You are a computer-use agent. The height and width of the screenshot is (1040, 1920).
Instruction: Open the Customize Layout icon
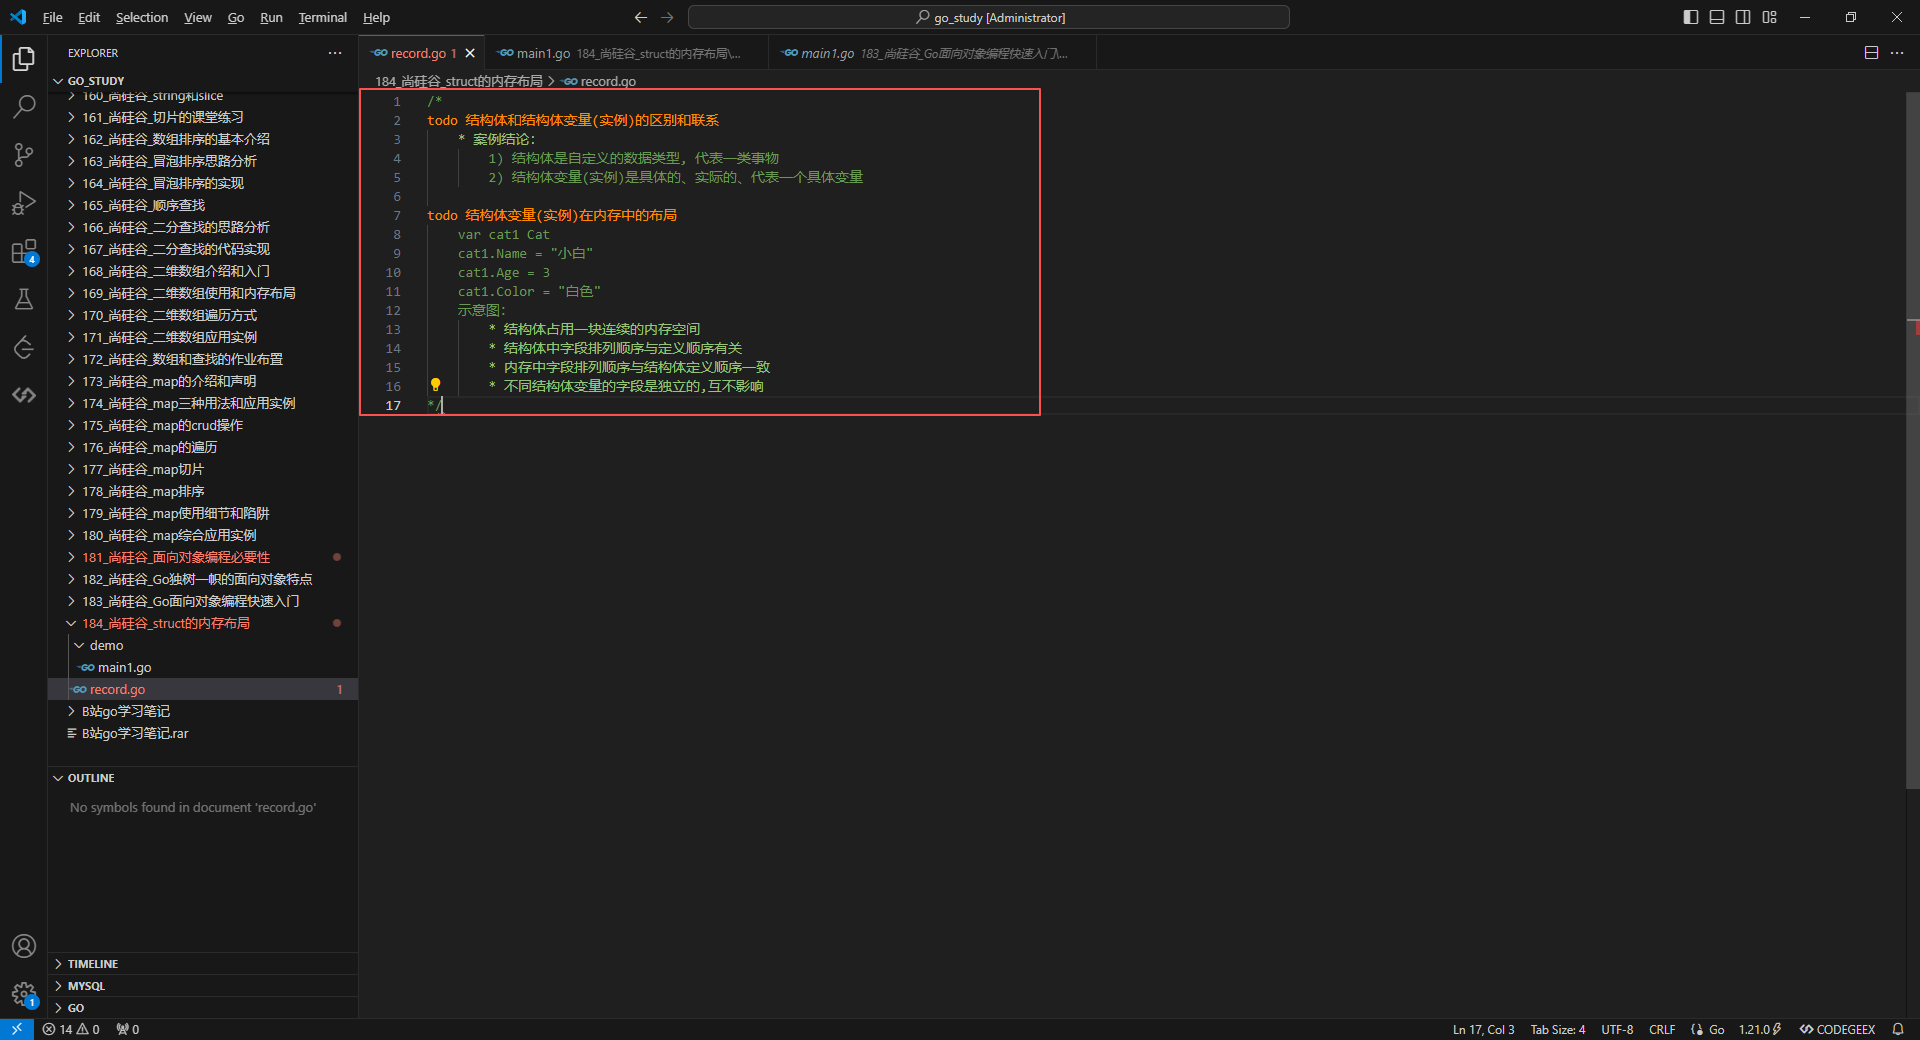[x=1769, y=17]
